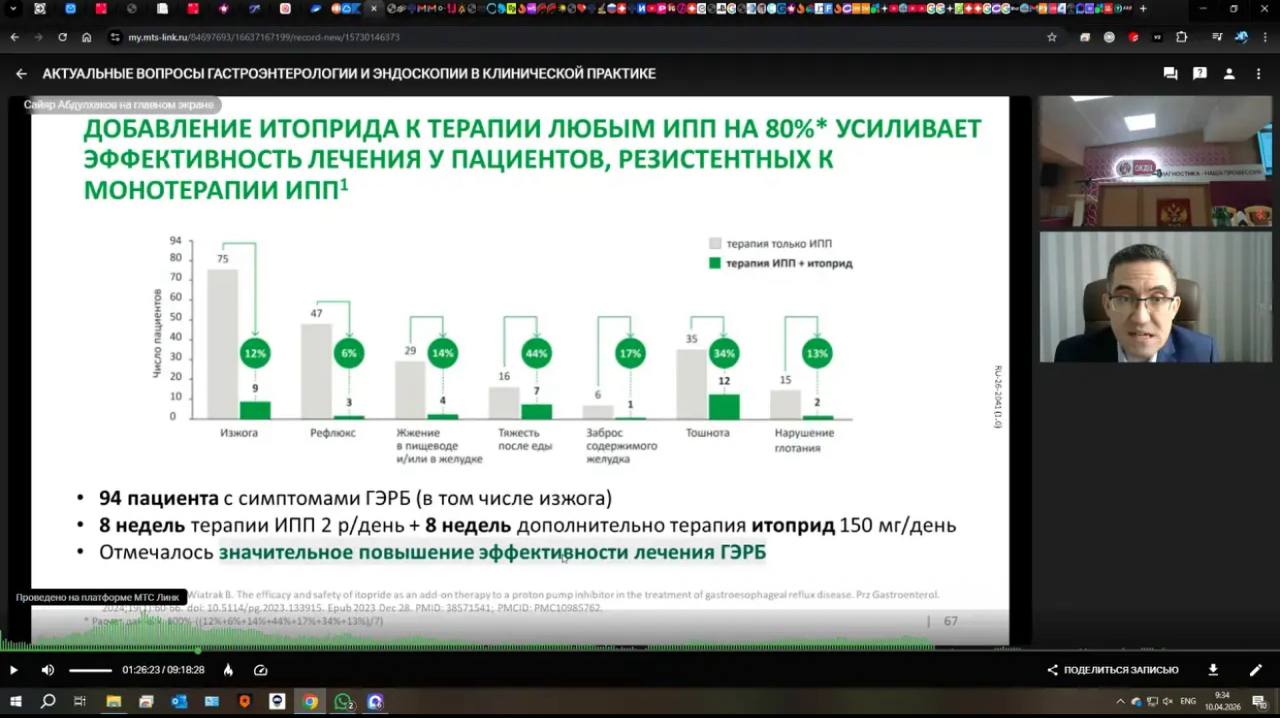Expand the three-dot more options menu

(x=1258, y=74)
